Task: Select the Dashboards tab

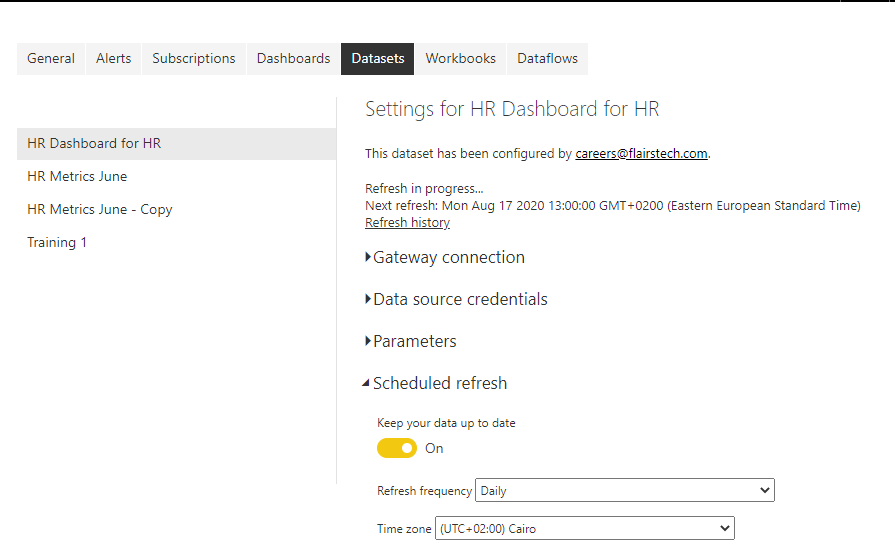Action: [293, 59]
